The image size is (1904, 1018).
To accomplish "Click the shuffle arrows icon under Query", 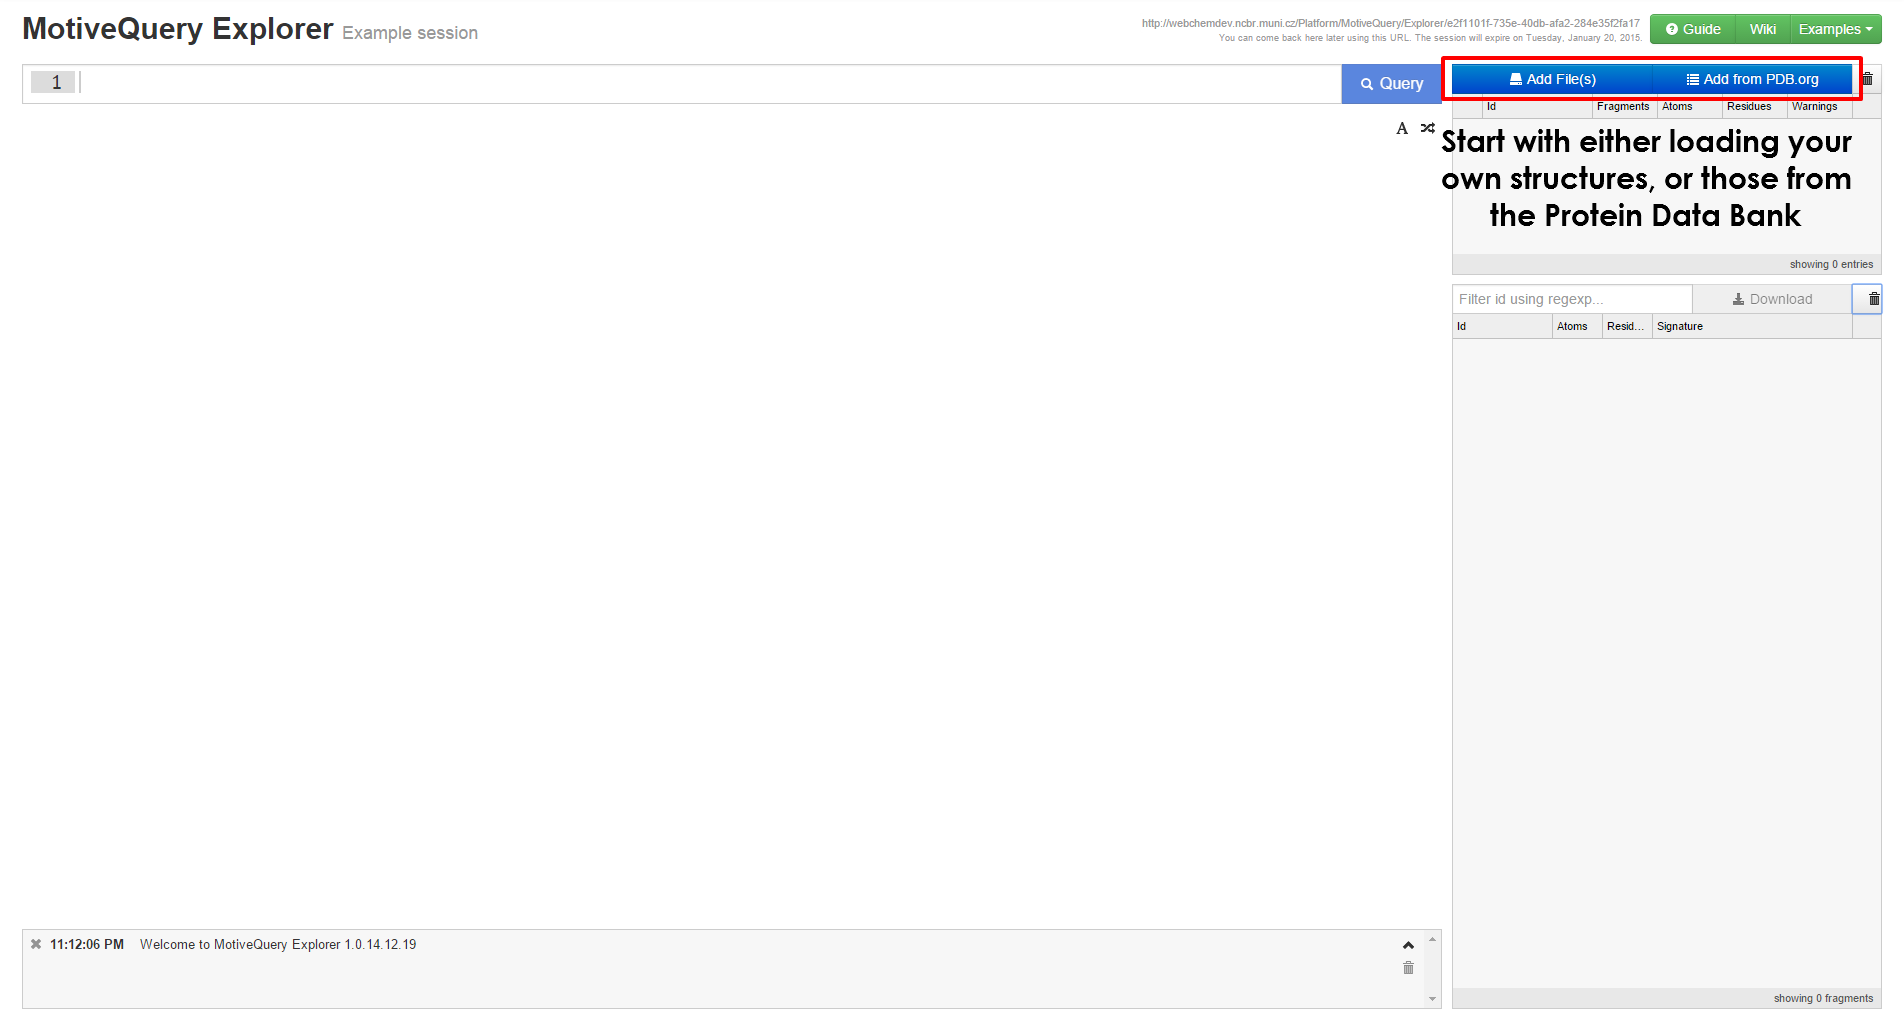I will click(1428, 128).
